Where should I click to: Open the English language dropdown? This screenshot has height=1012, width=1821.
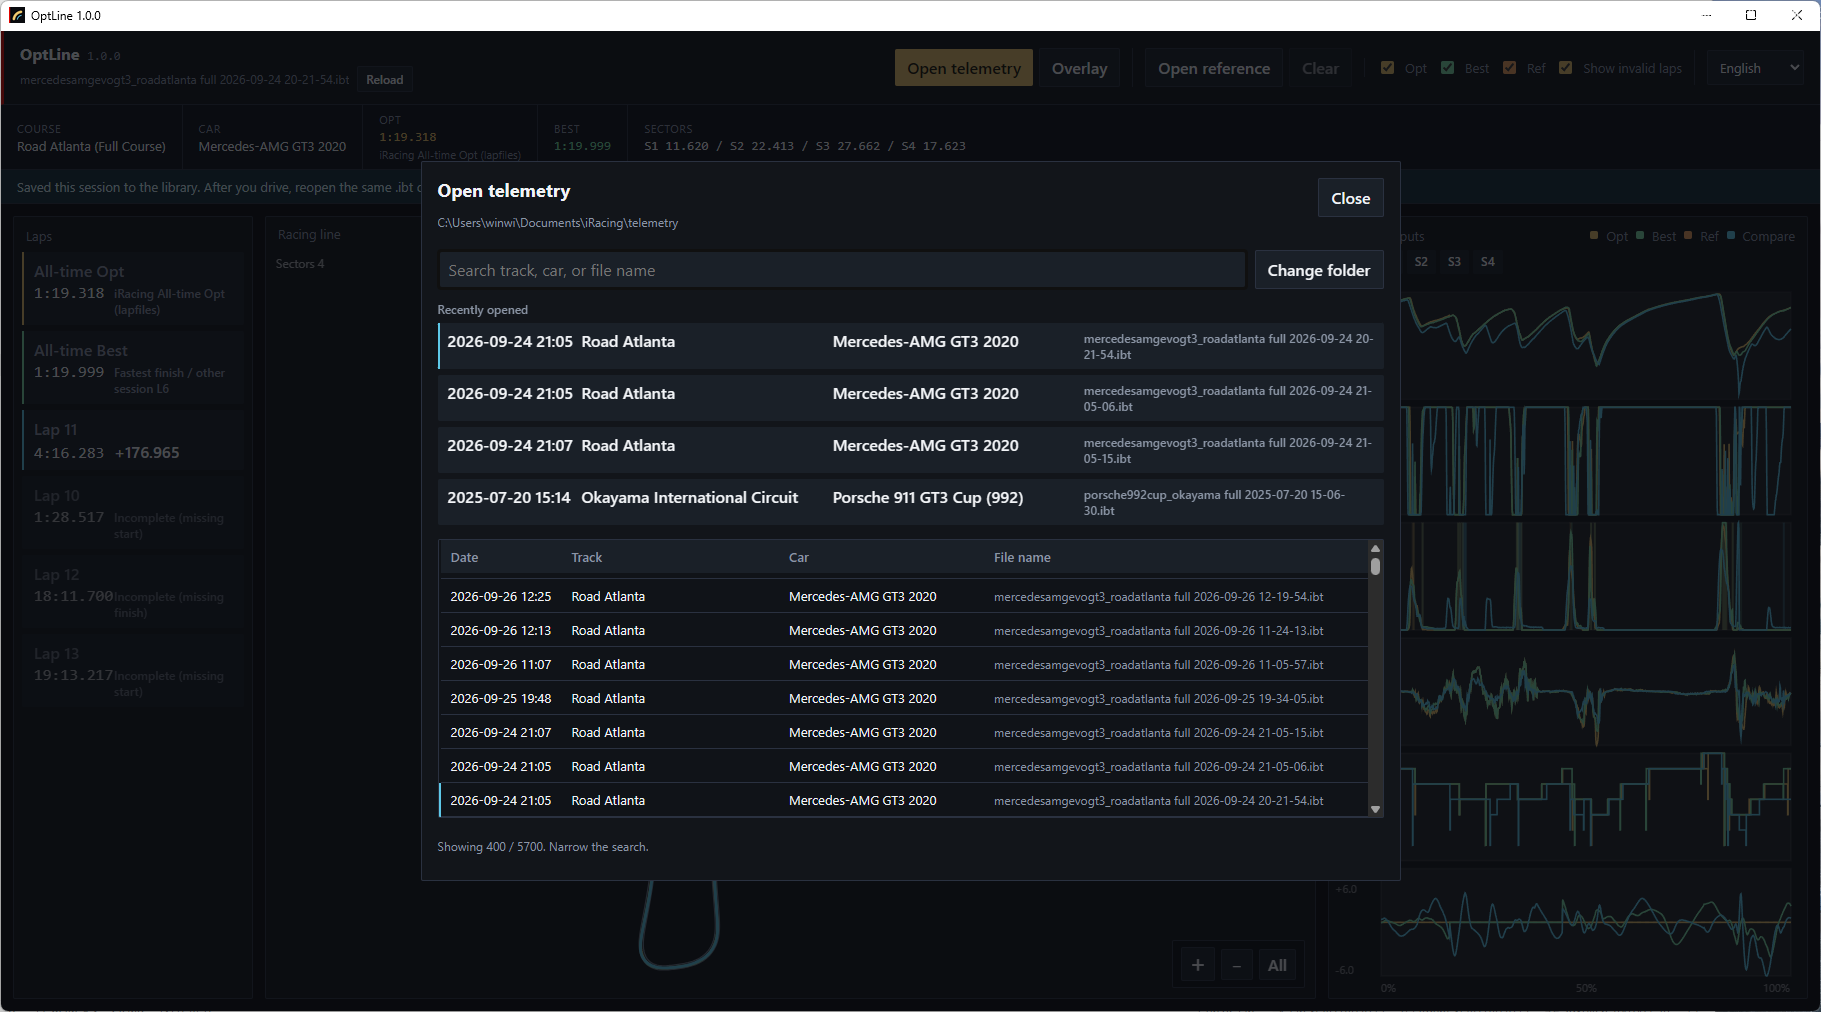1755,68
